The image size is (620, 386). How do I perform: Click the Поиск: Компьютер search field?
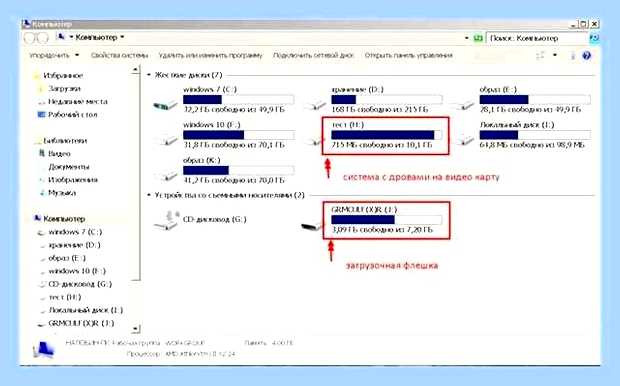[x=537, y=38]
